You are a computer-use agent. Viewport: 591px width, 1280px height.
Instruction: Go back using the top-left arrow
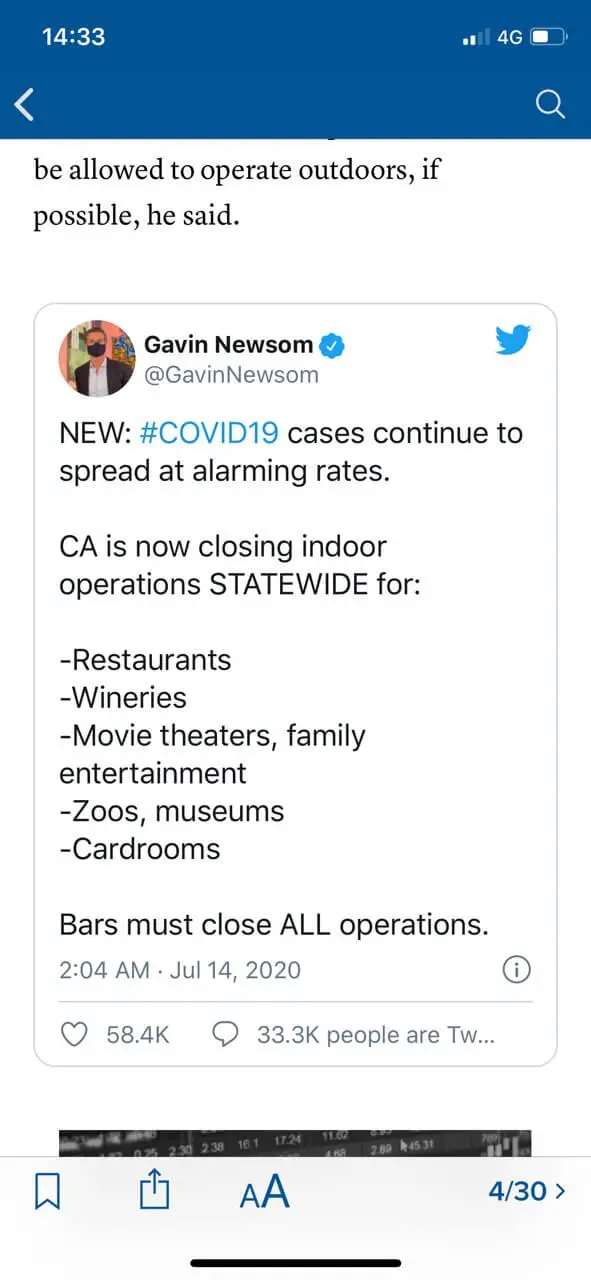click(x=26, y=103)
